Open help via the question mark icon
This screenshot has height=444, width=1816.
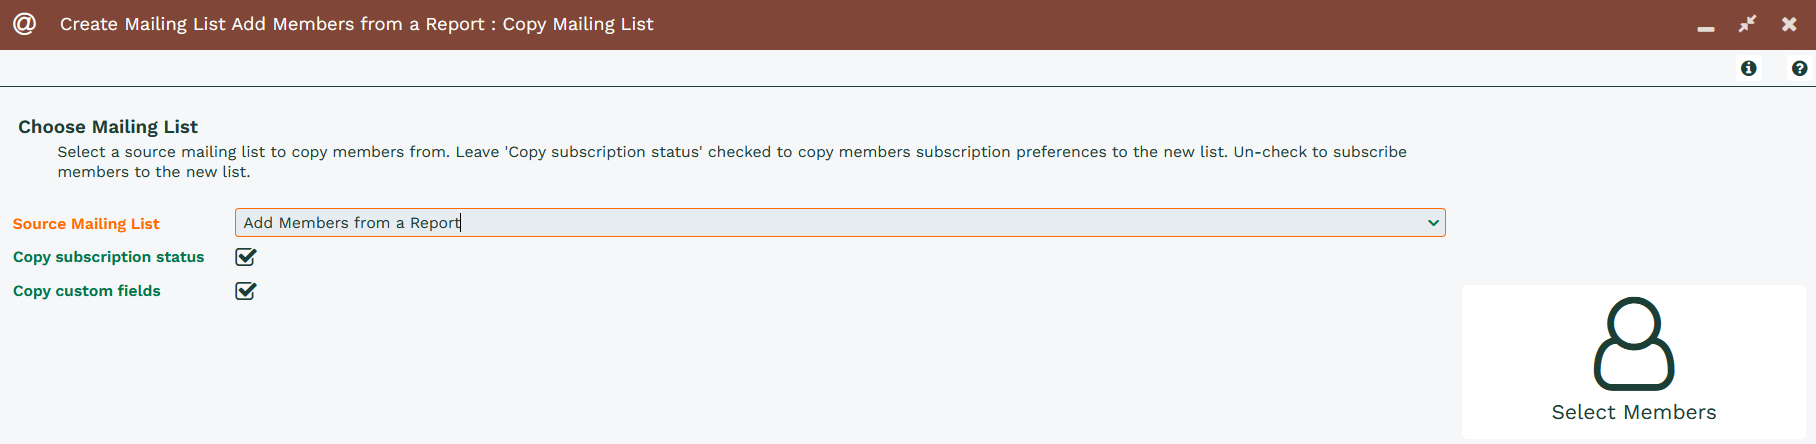point(1800,68)
